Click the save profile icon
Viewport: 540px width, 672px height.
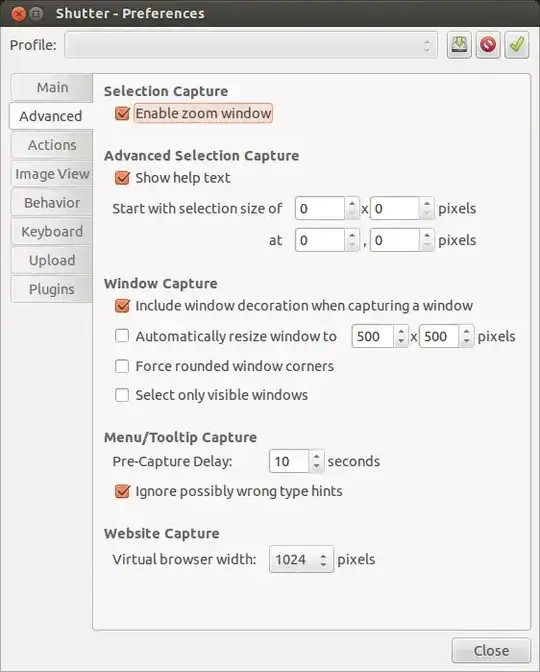click(459, 45)
